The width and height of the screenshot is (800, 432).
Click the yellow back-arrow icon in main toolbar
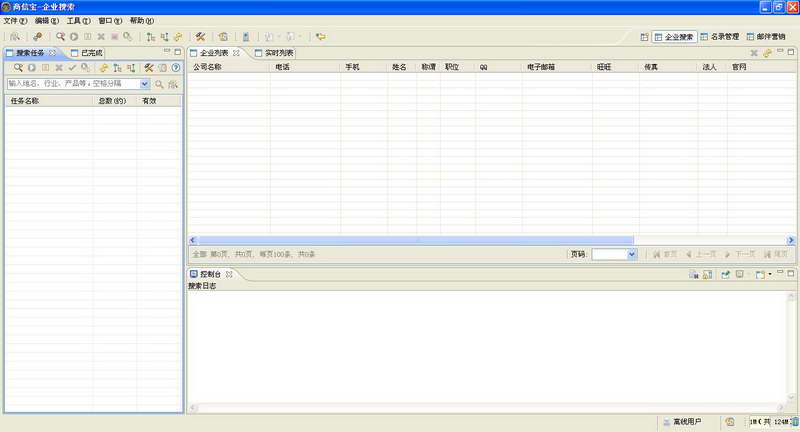[x=320, y=37]
